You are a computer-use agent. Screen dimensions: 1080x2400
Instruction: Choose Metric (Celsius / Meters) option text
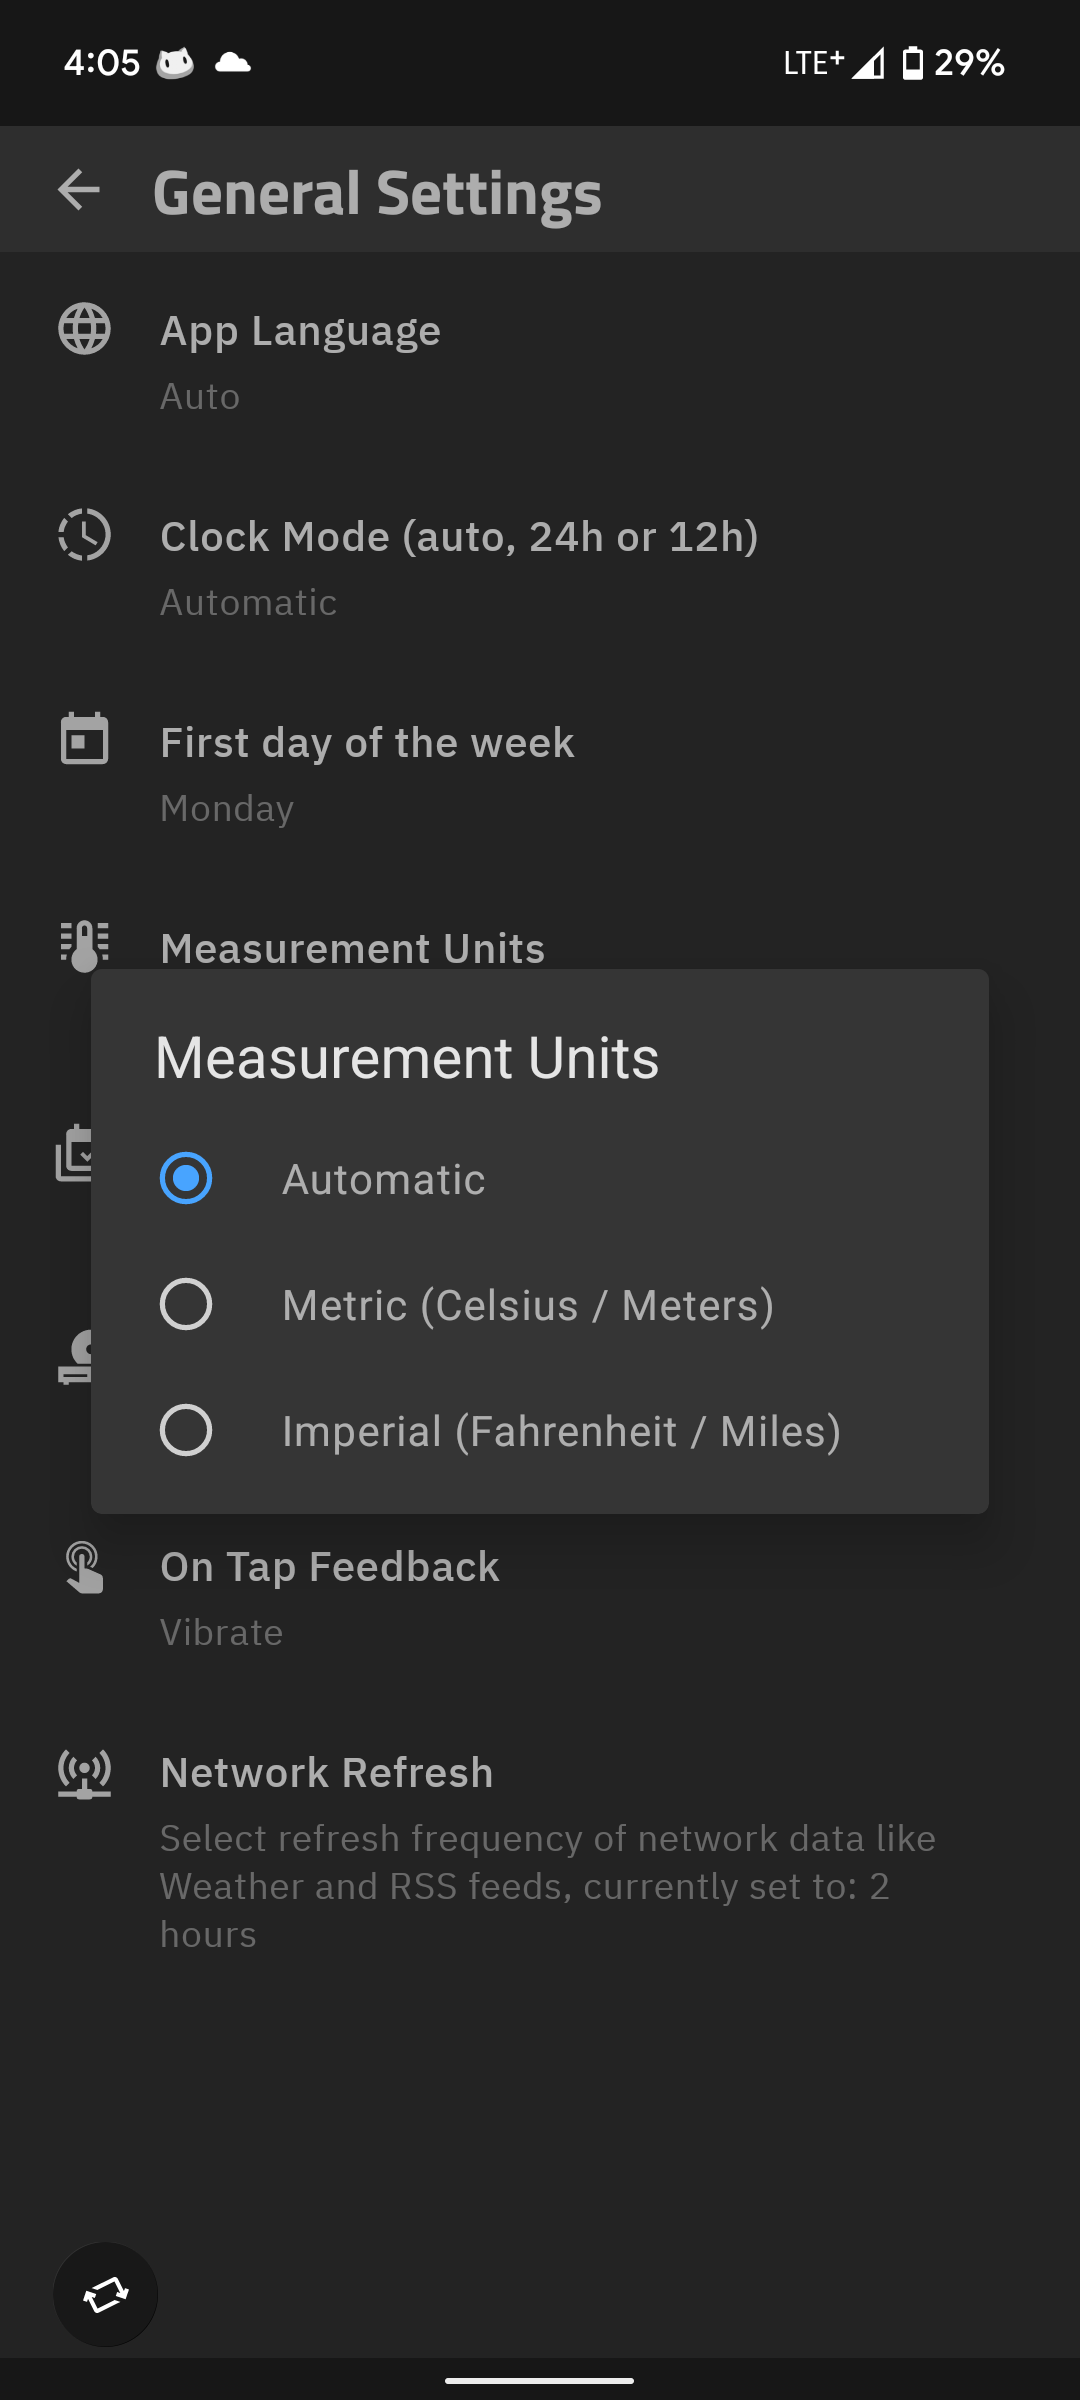tap(528, 1306)
